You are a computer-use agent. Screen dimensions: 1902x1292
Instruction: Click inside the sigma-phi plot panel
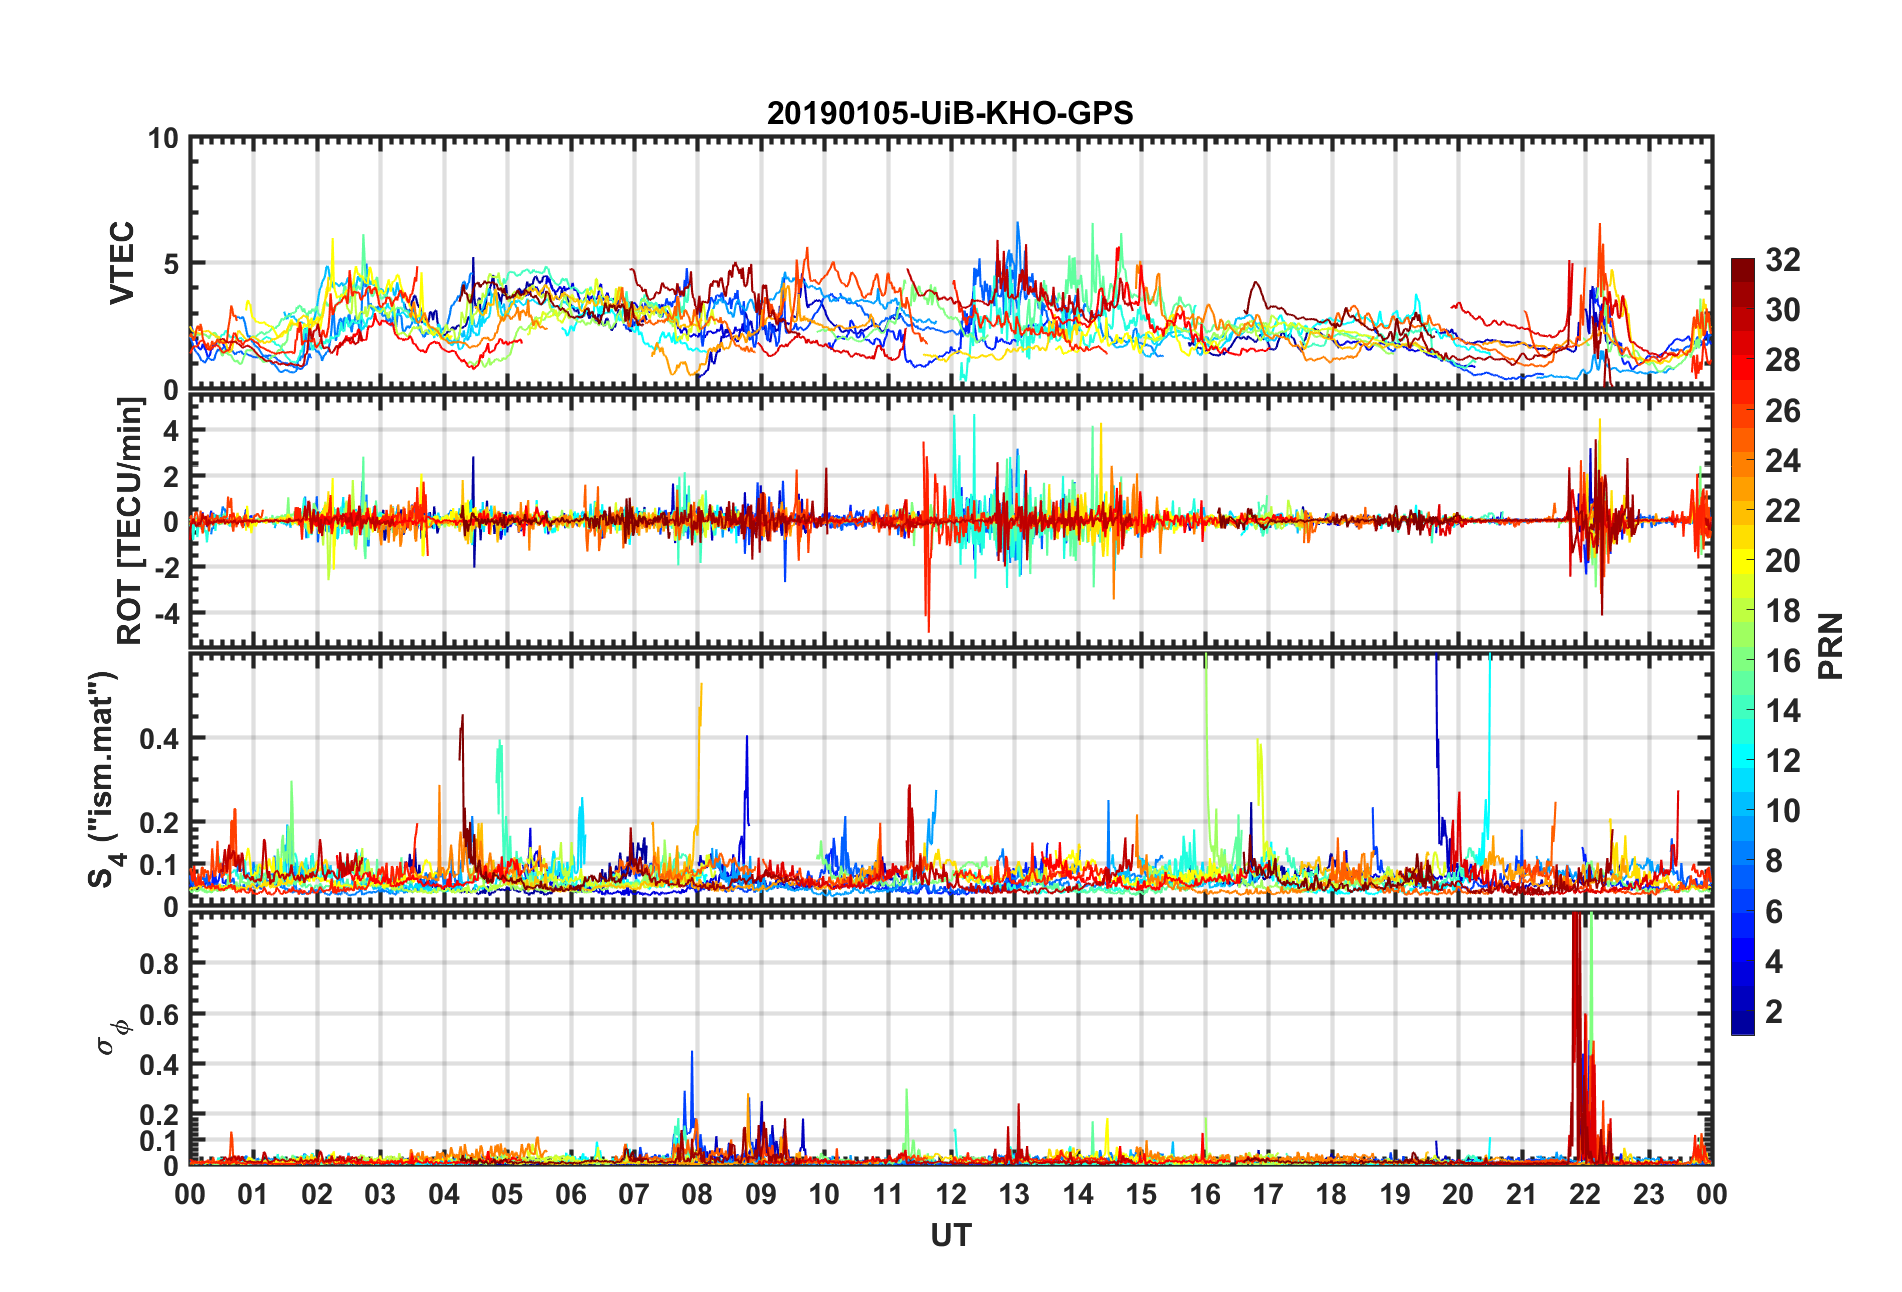[x=950, y=1039]
